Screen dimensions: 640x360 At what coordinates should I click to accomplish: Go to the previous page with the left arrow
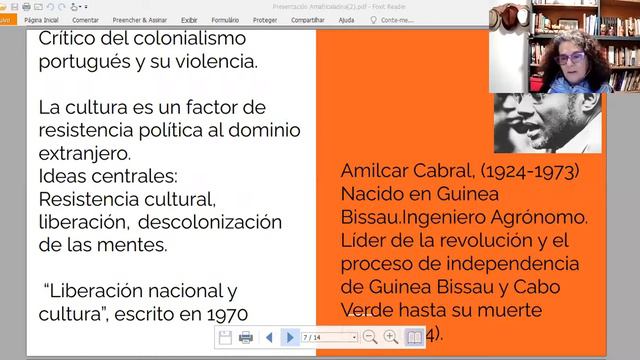269,338
